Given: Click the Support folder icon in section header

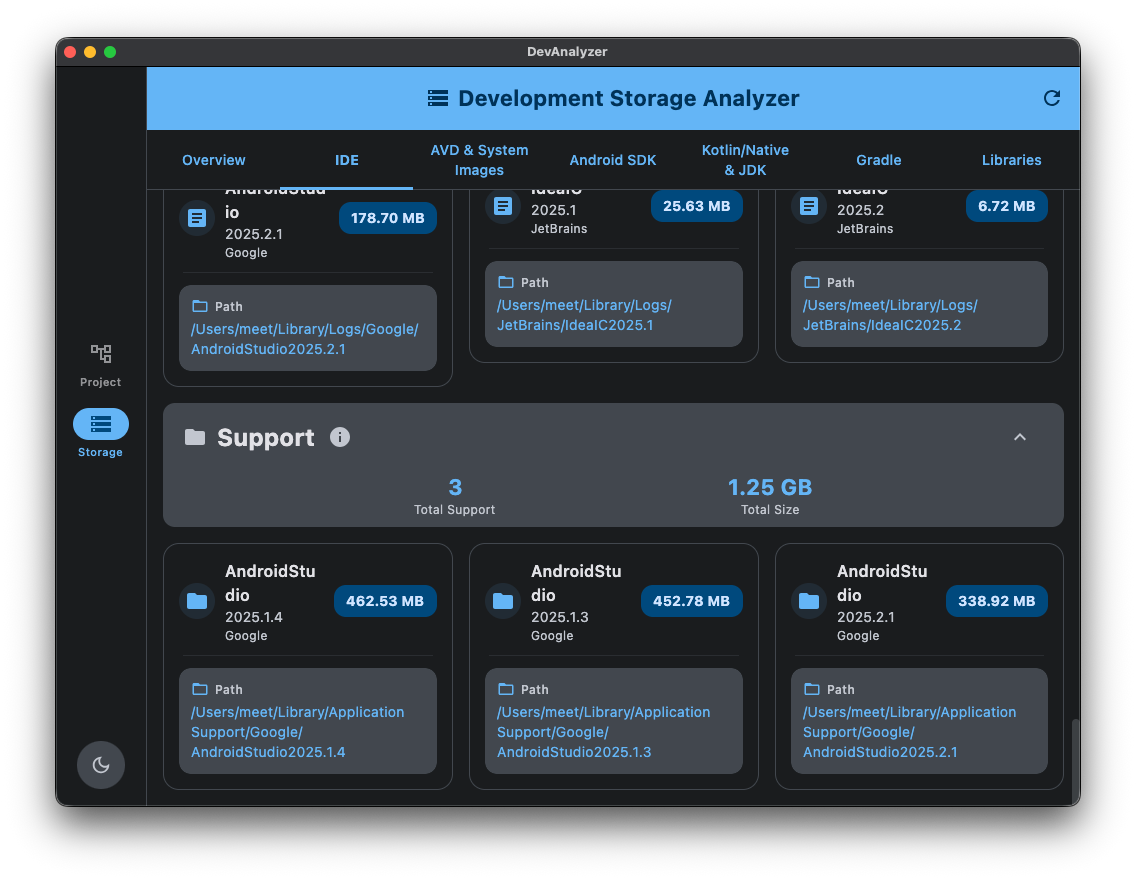Looking at the screenshot, I should [195, 437].
